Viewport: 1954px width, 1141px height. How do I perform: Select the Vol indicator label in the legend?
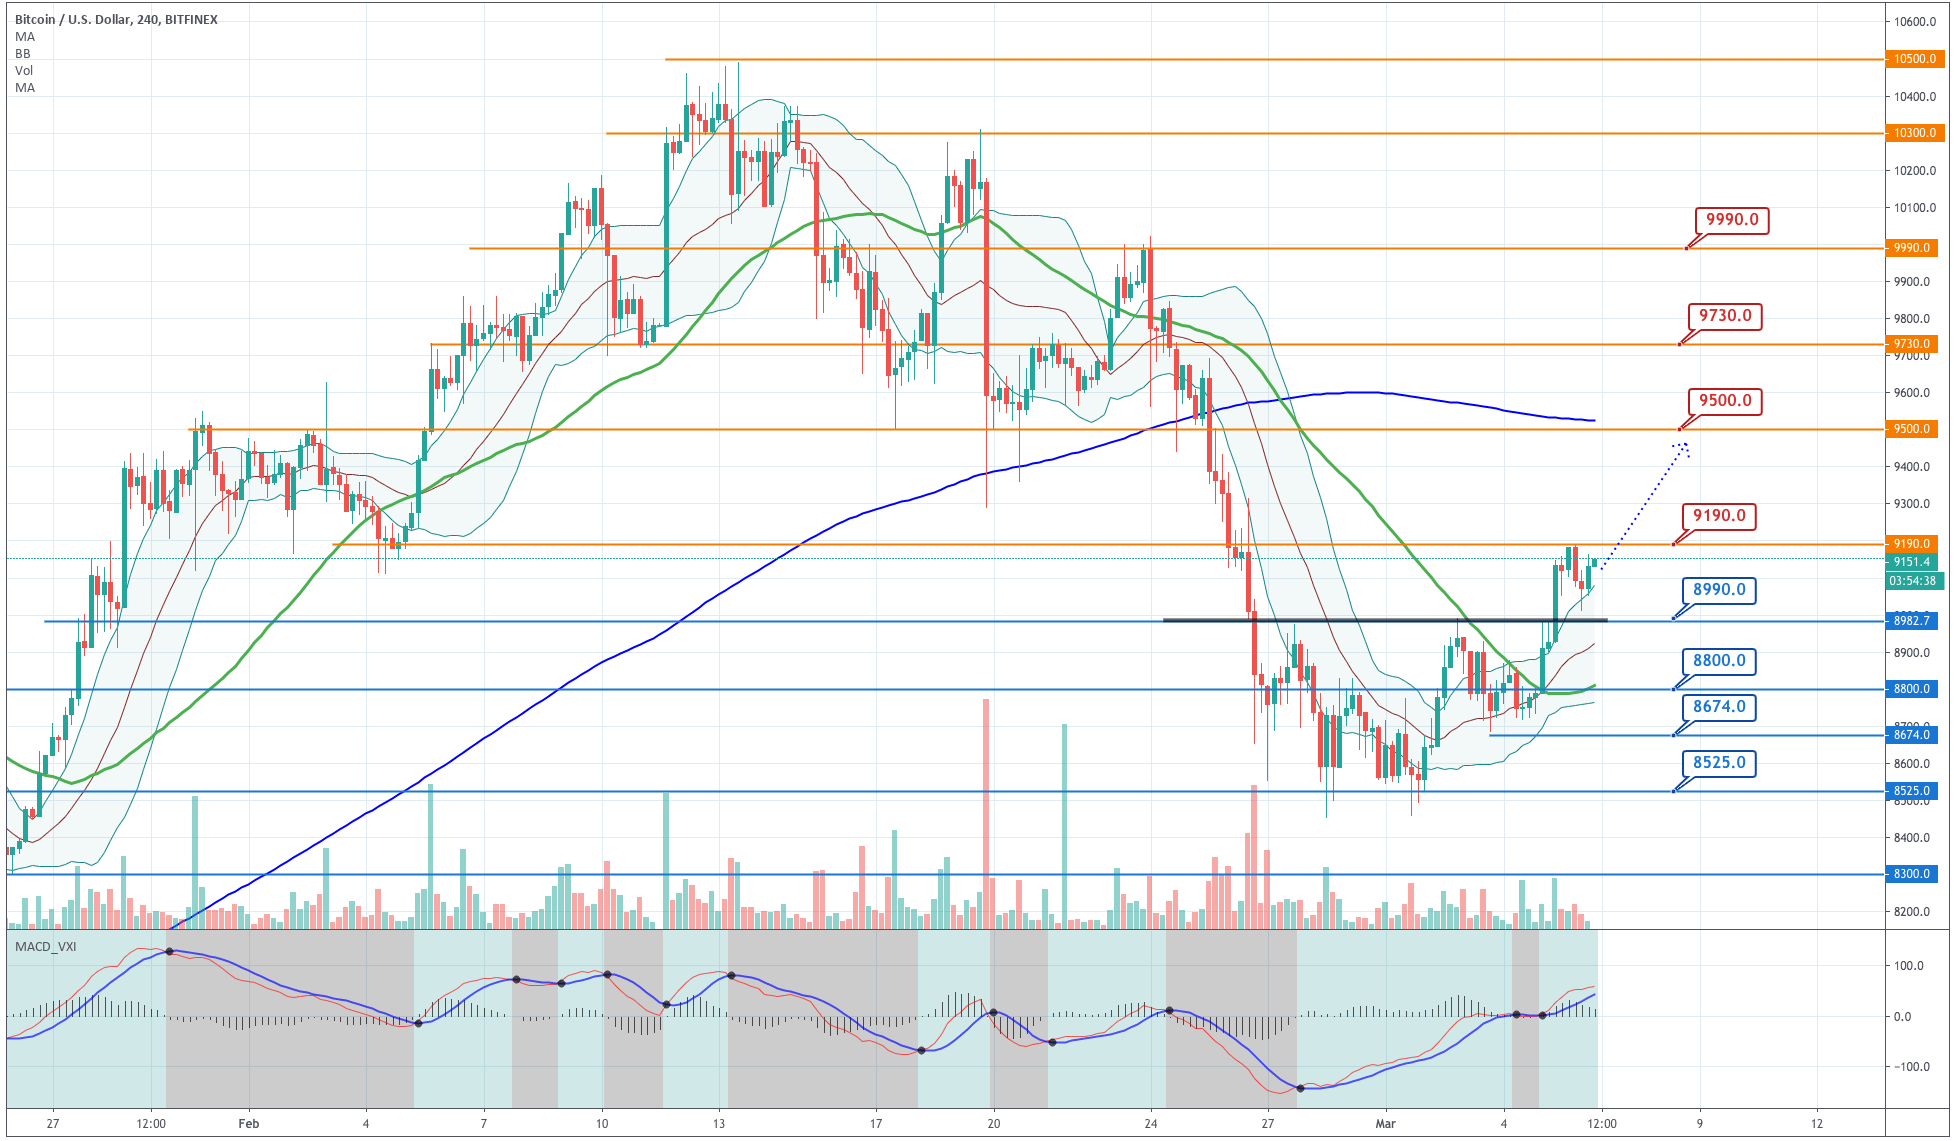pos(24,70)
